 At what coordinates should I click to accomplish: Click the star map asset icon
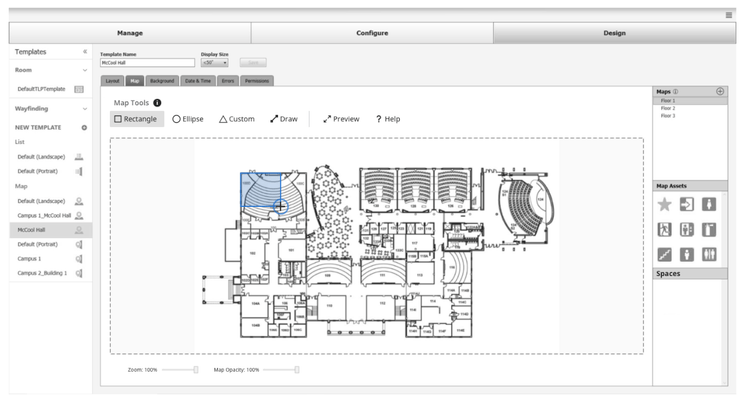(665, 205)
